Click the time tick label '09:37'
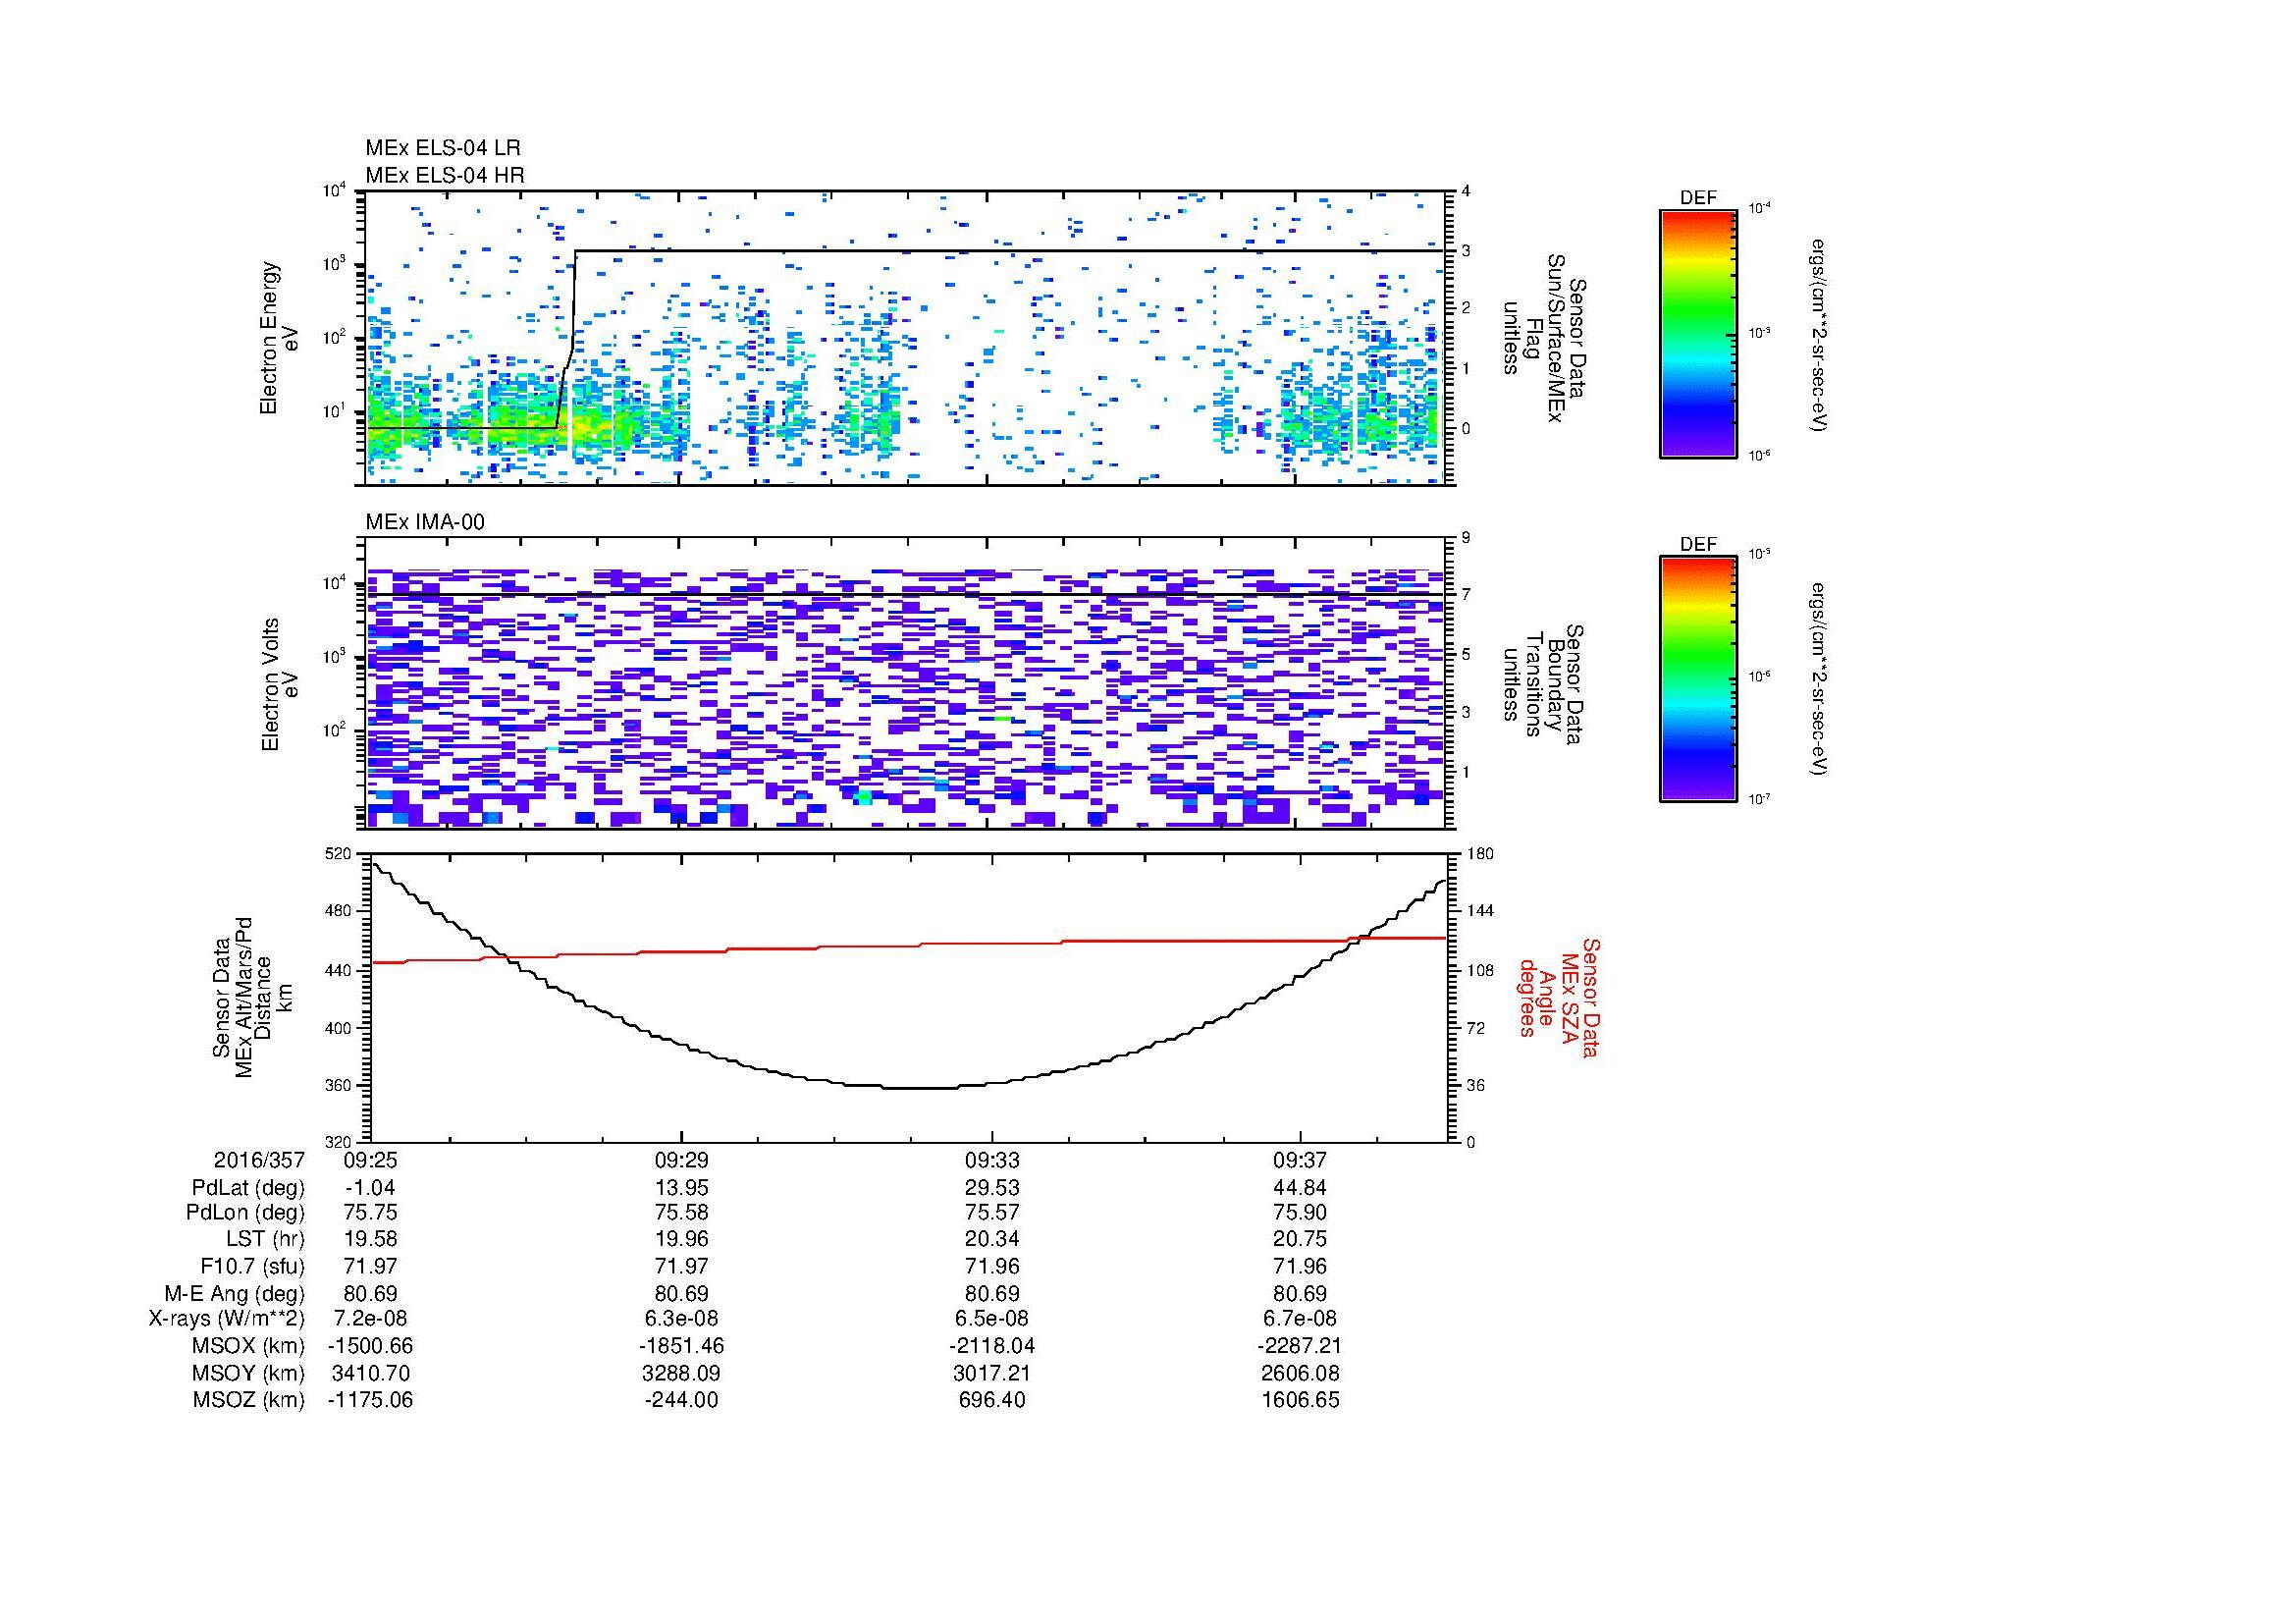 point(1300,1160)
